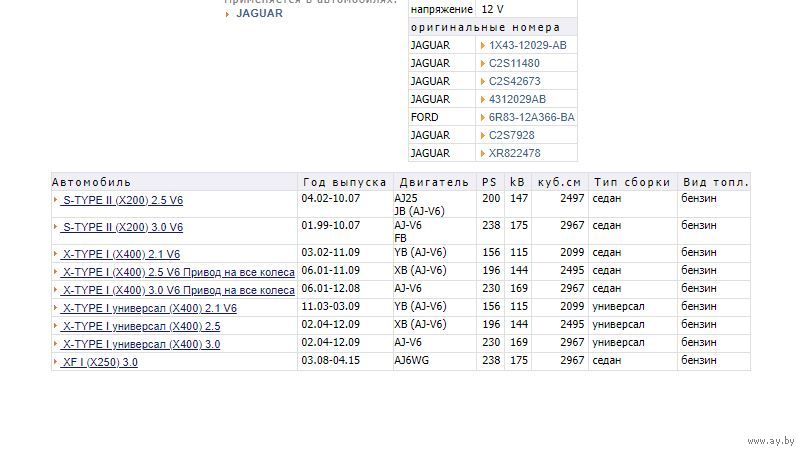Click the arrow icon beside C2S11480

(483, 63)
